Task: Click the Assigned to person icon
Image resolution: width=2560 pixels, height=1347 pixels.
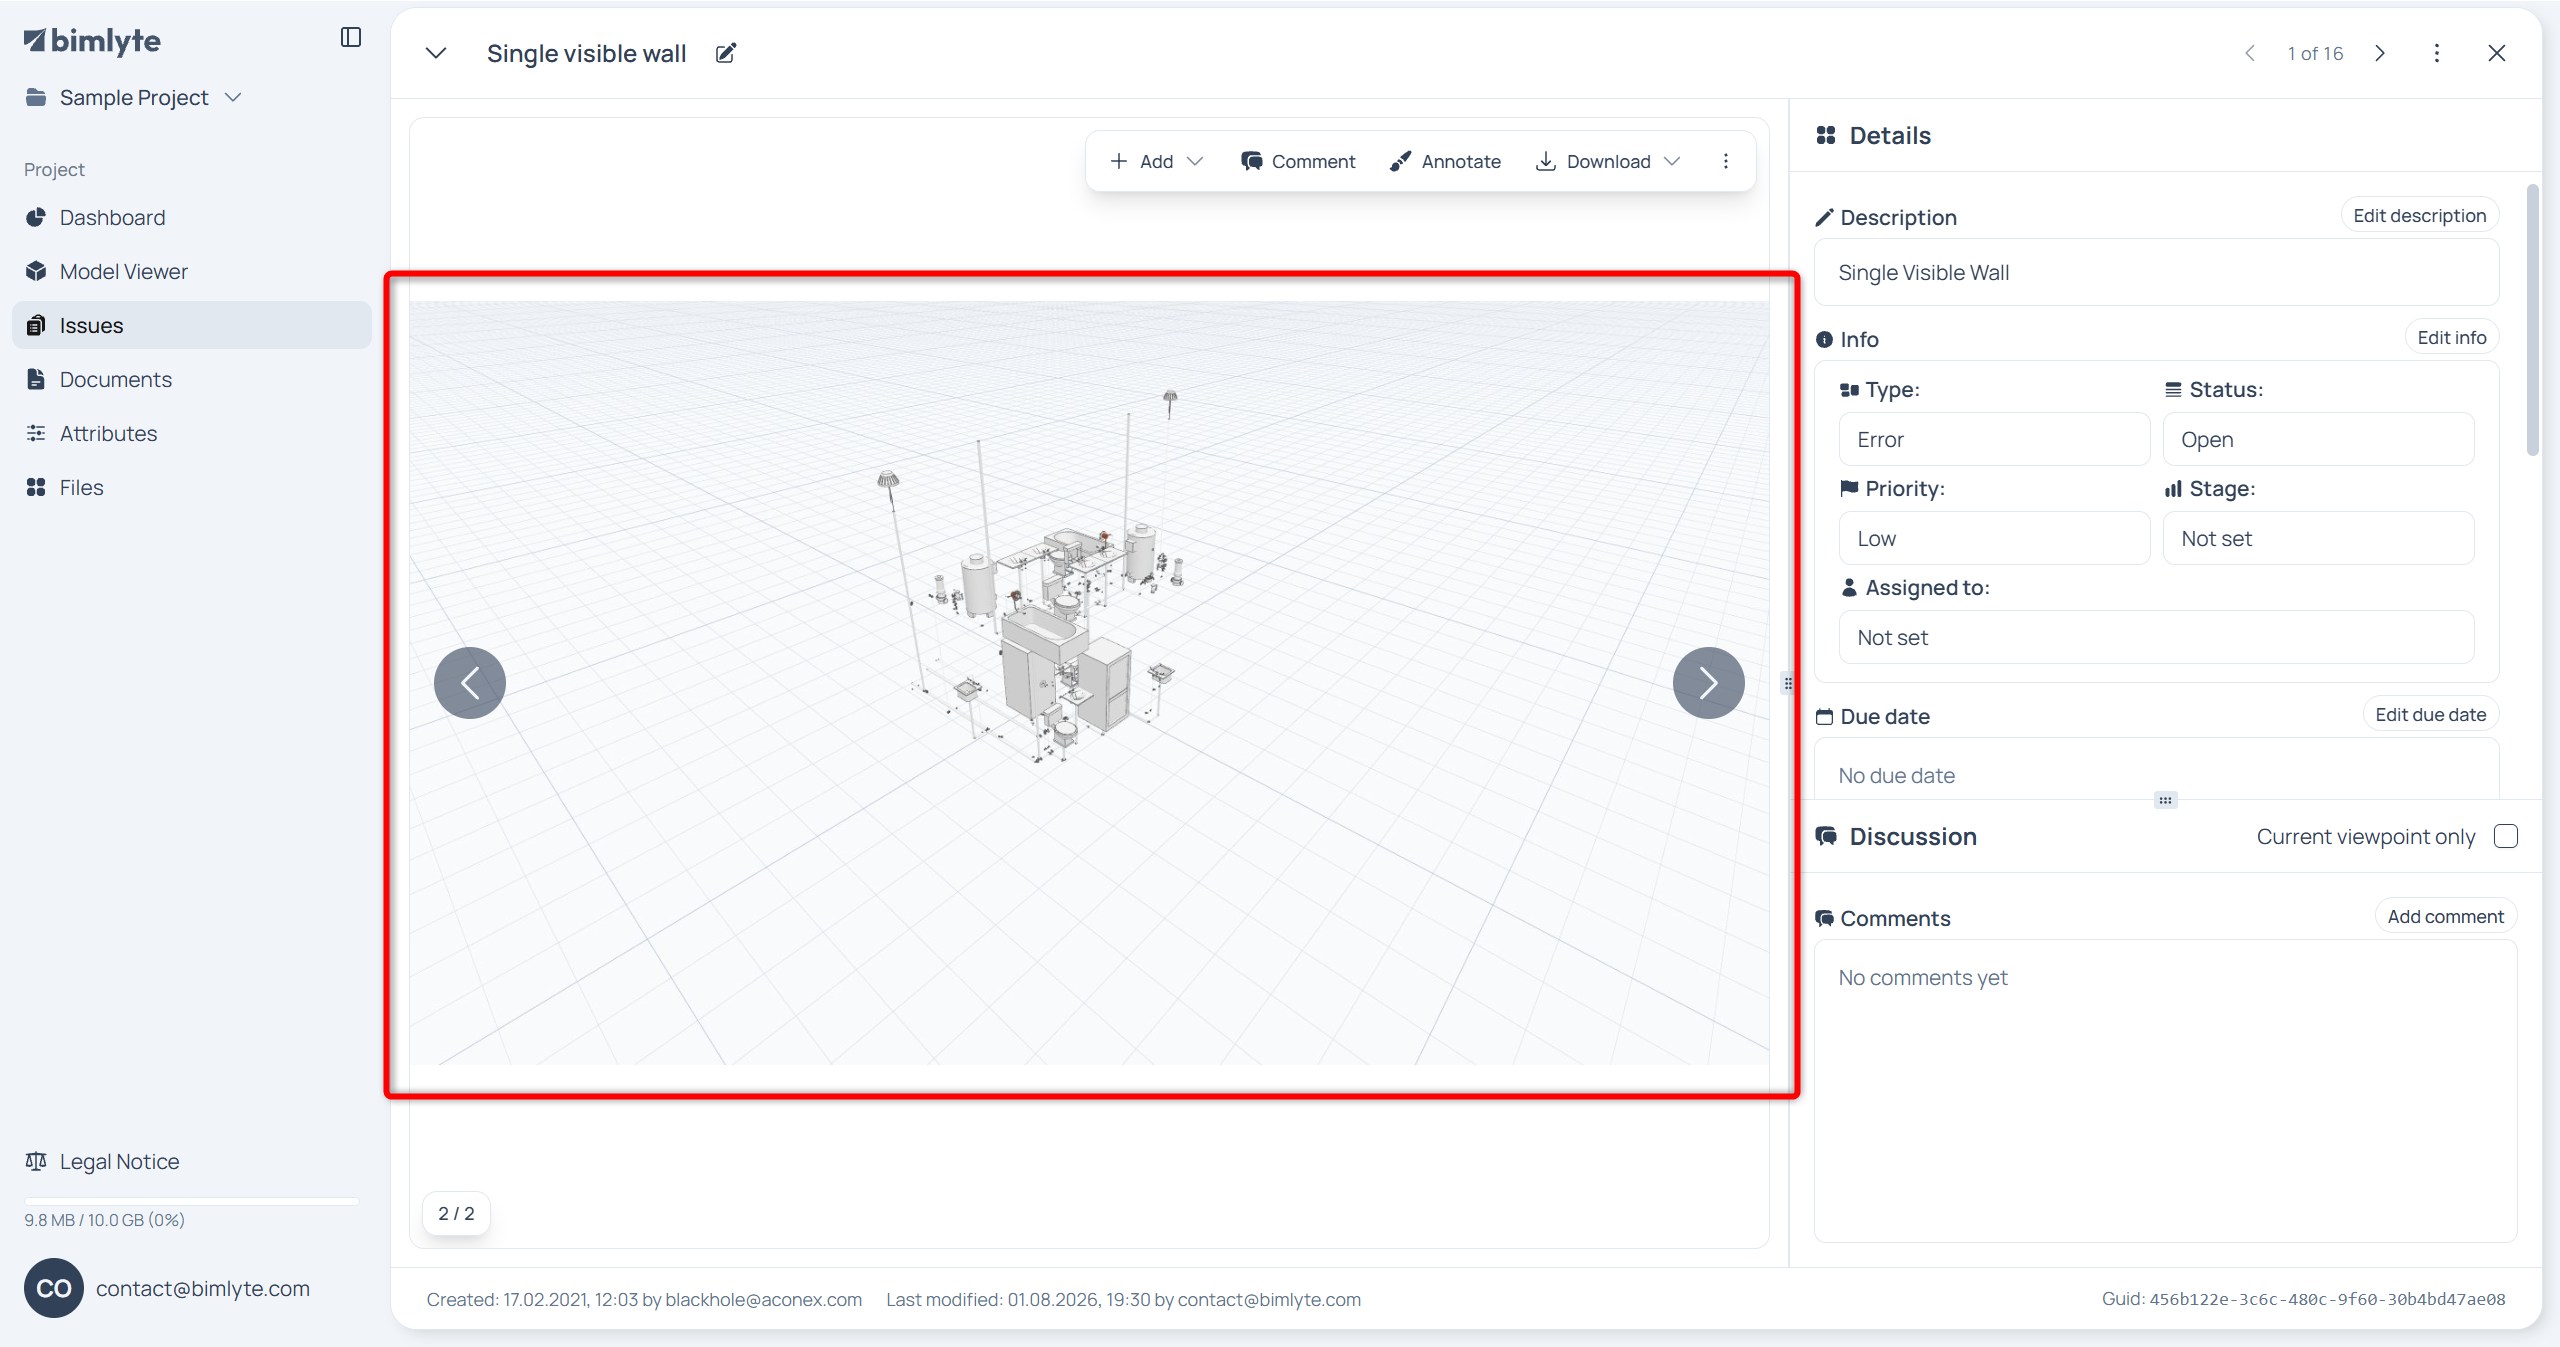Action: (1849, 588)
